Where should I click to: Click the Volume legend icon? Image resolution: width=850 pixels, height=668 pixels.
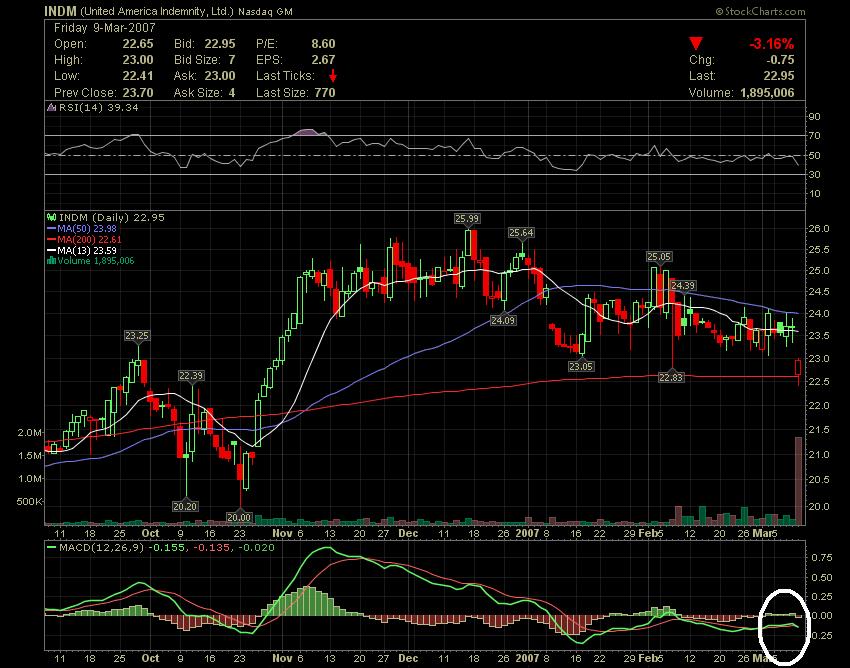pyautogui.click(x=51, y=261)
